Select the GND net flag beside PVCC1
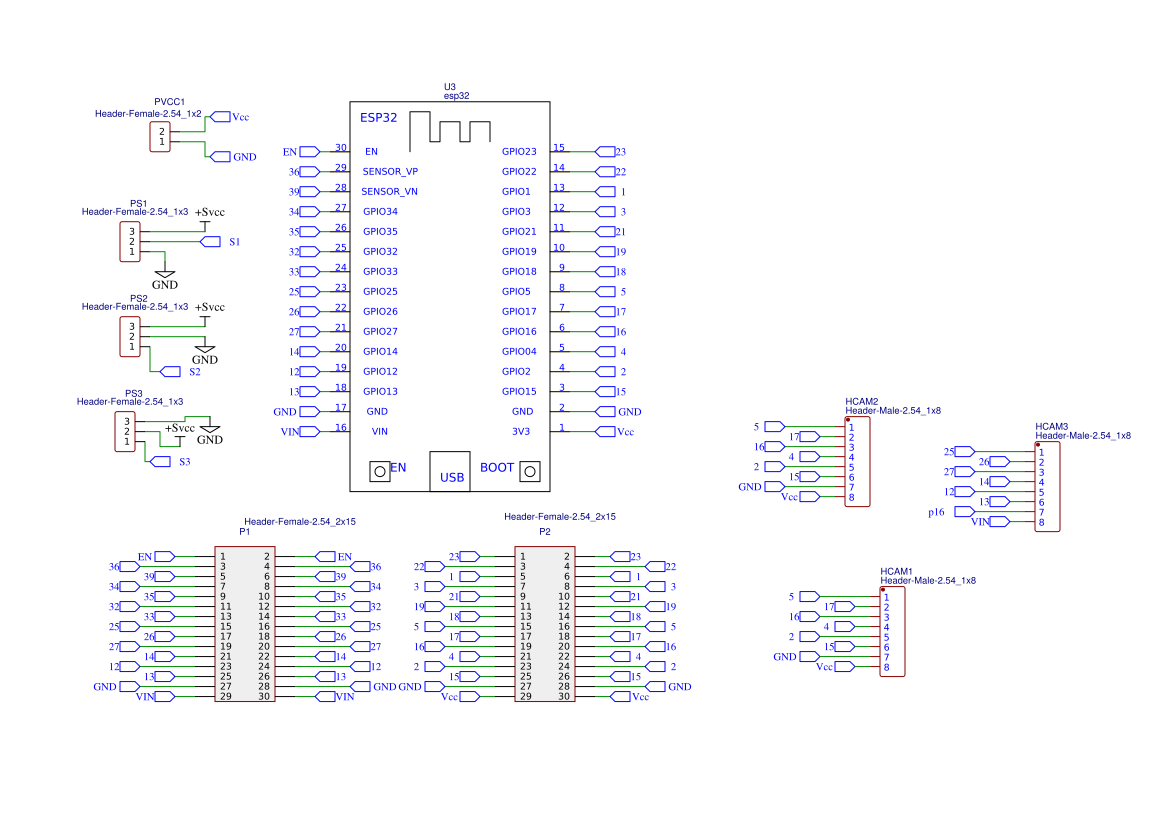The width and height of the screenshot is (1169, 827). point(220,157)
